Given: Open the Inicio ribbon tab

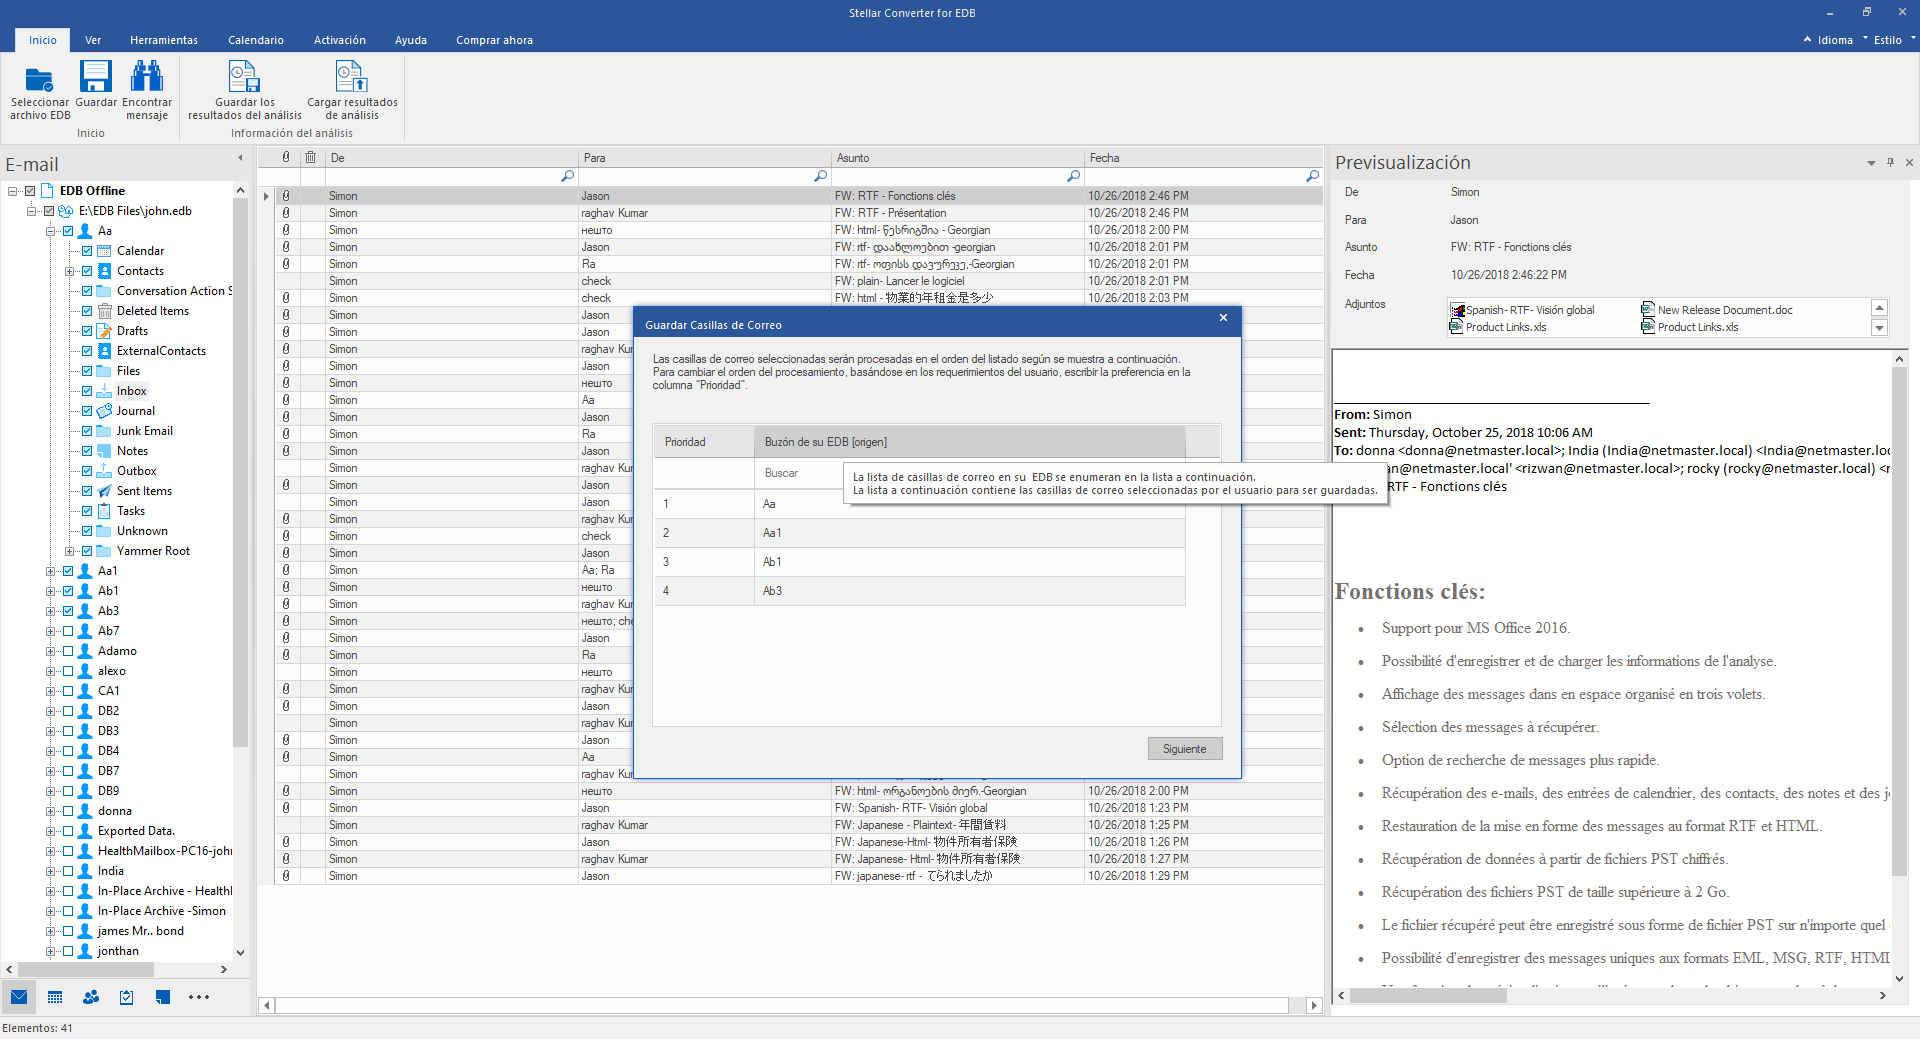Looking at the screenshot, I should [43, 40].
